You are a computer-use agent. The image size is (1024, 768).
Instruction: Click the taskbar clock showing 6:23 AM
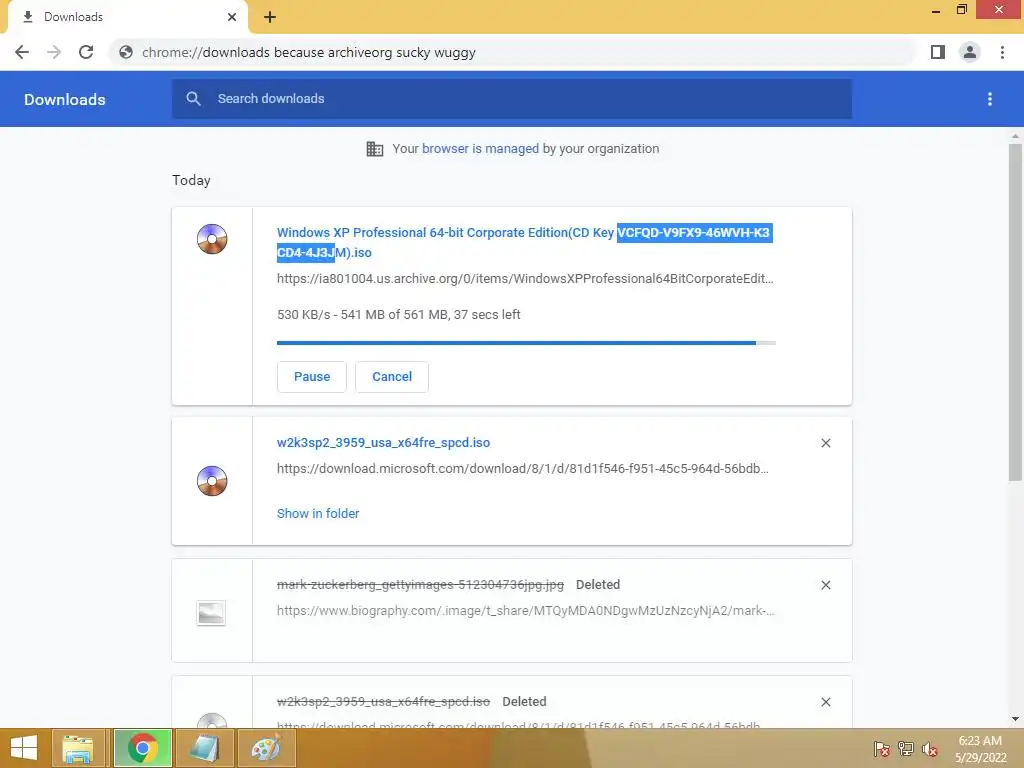click(x=980, y=749)
